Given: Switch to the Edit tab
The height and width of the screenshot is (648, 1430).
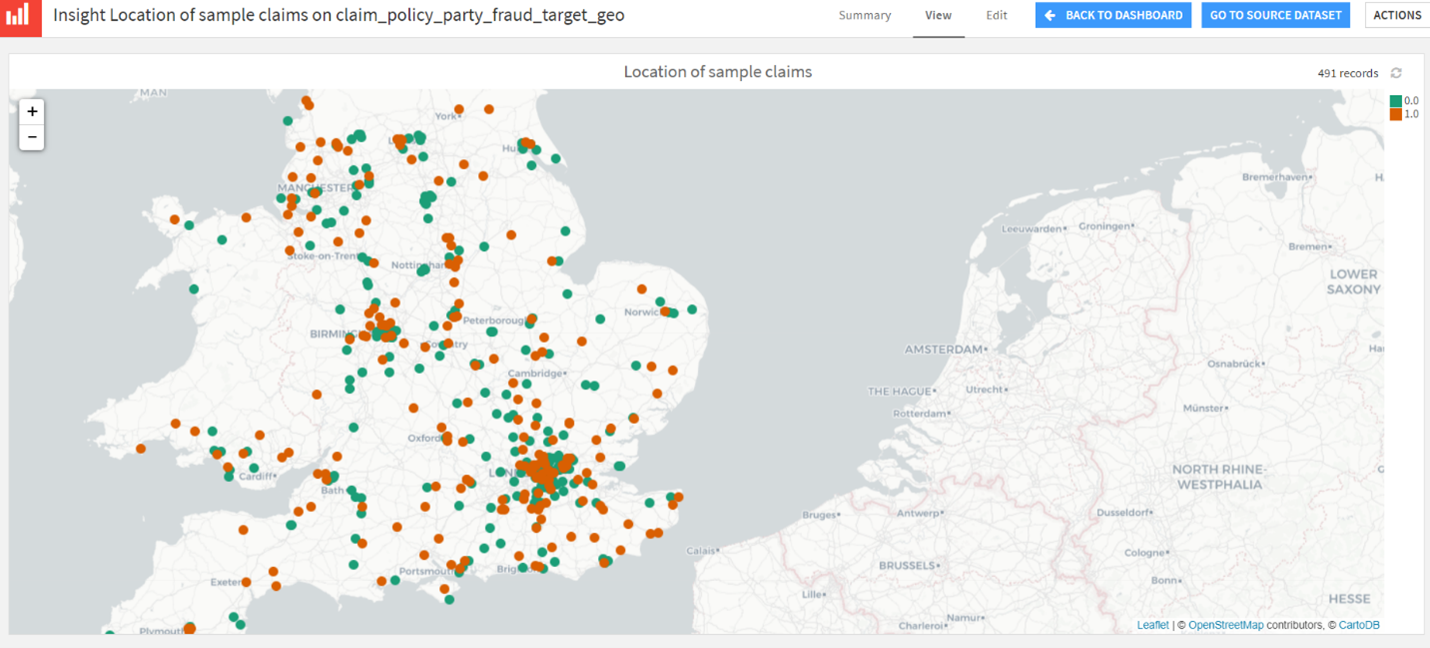Looking at the screenshot, I should point(996,16).
